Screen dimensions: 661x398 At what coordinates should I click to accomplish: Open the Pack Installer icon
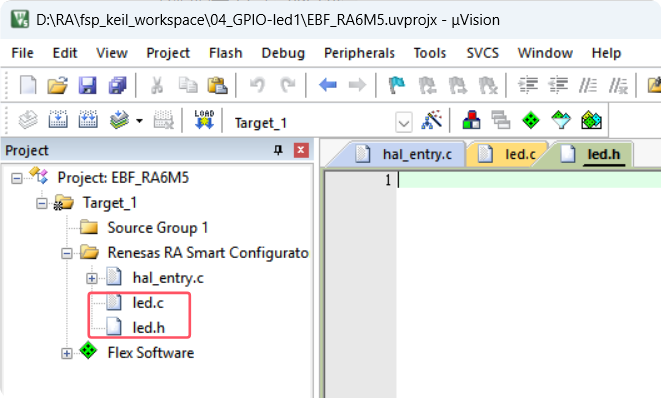click(591, 120)
